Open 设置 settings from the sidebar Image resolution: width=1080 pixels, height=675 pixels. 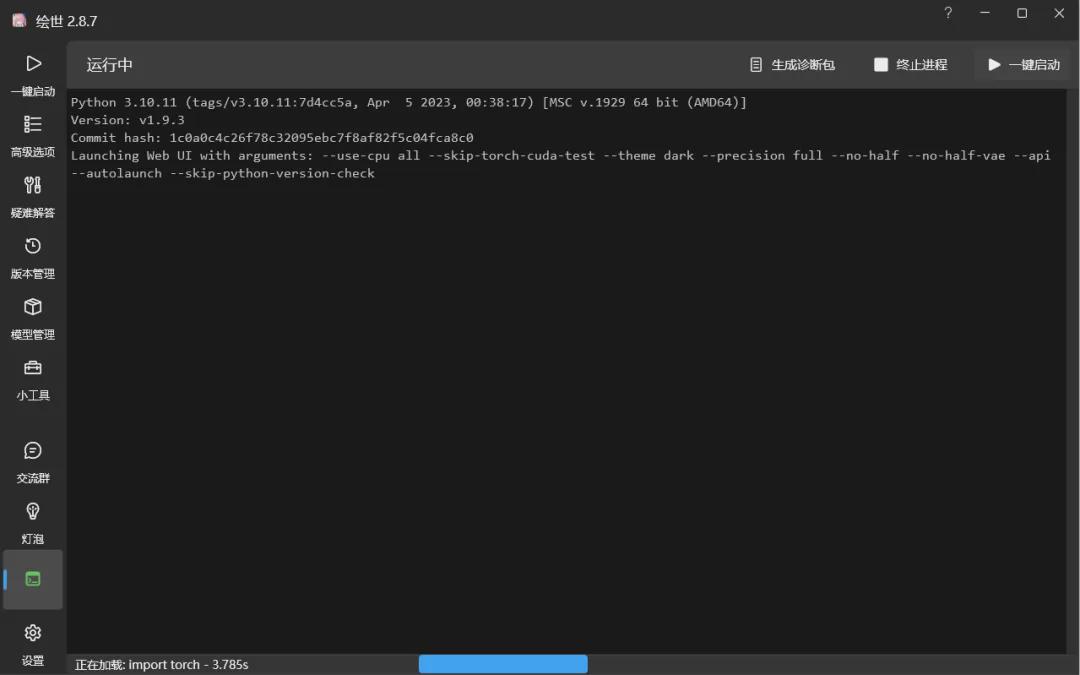(33, 635)
